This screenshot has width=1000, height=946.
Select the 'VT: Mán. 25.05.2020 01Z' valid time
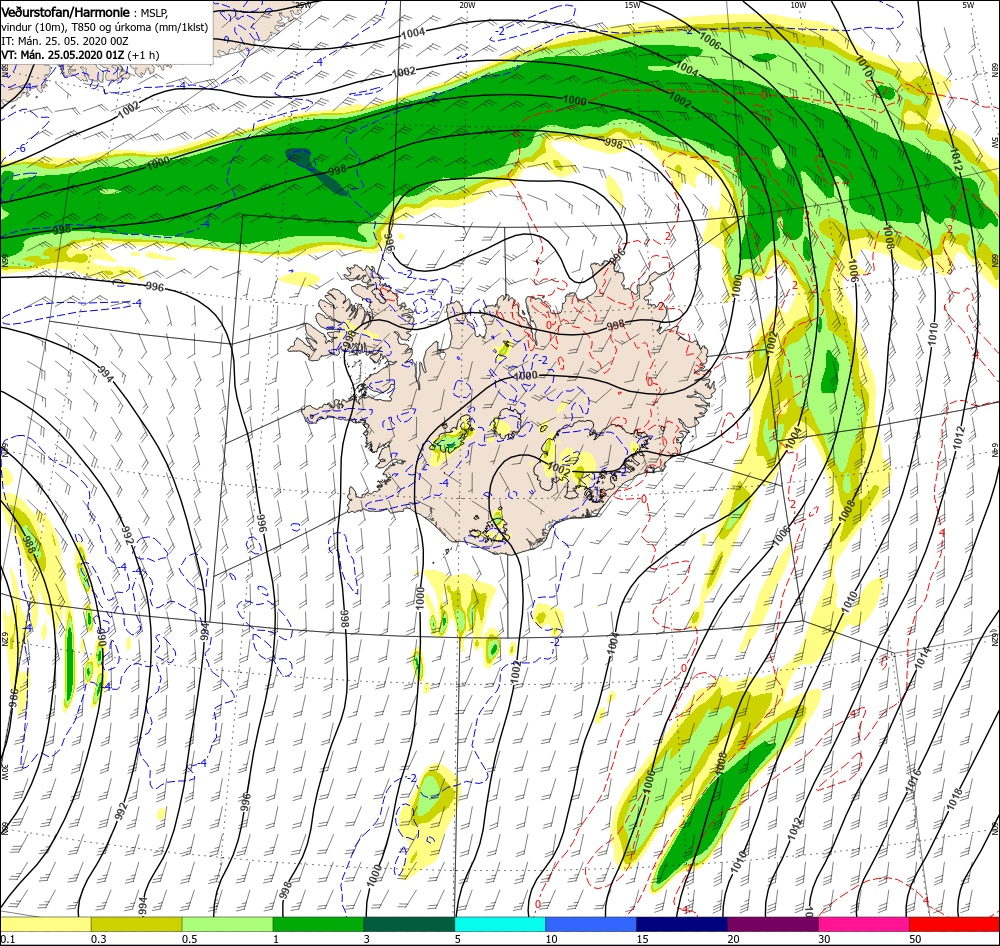(x=62, y=55)
